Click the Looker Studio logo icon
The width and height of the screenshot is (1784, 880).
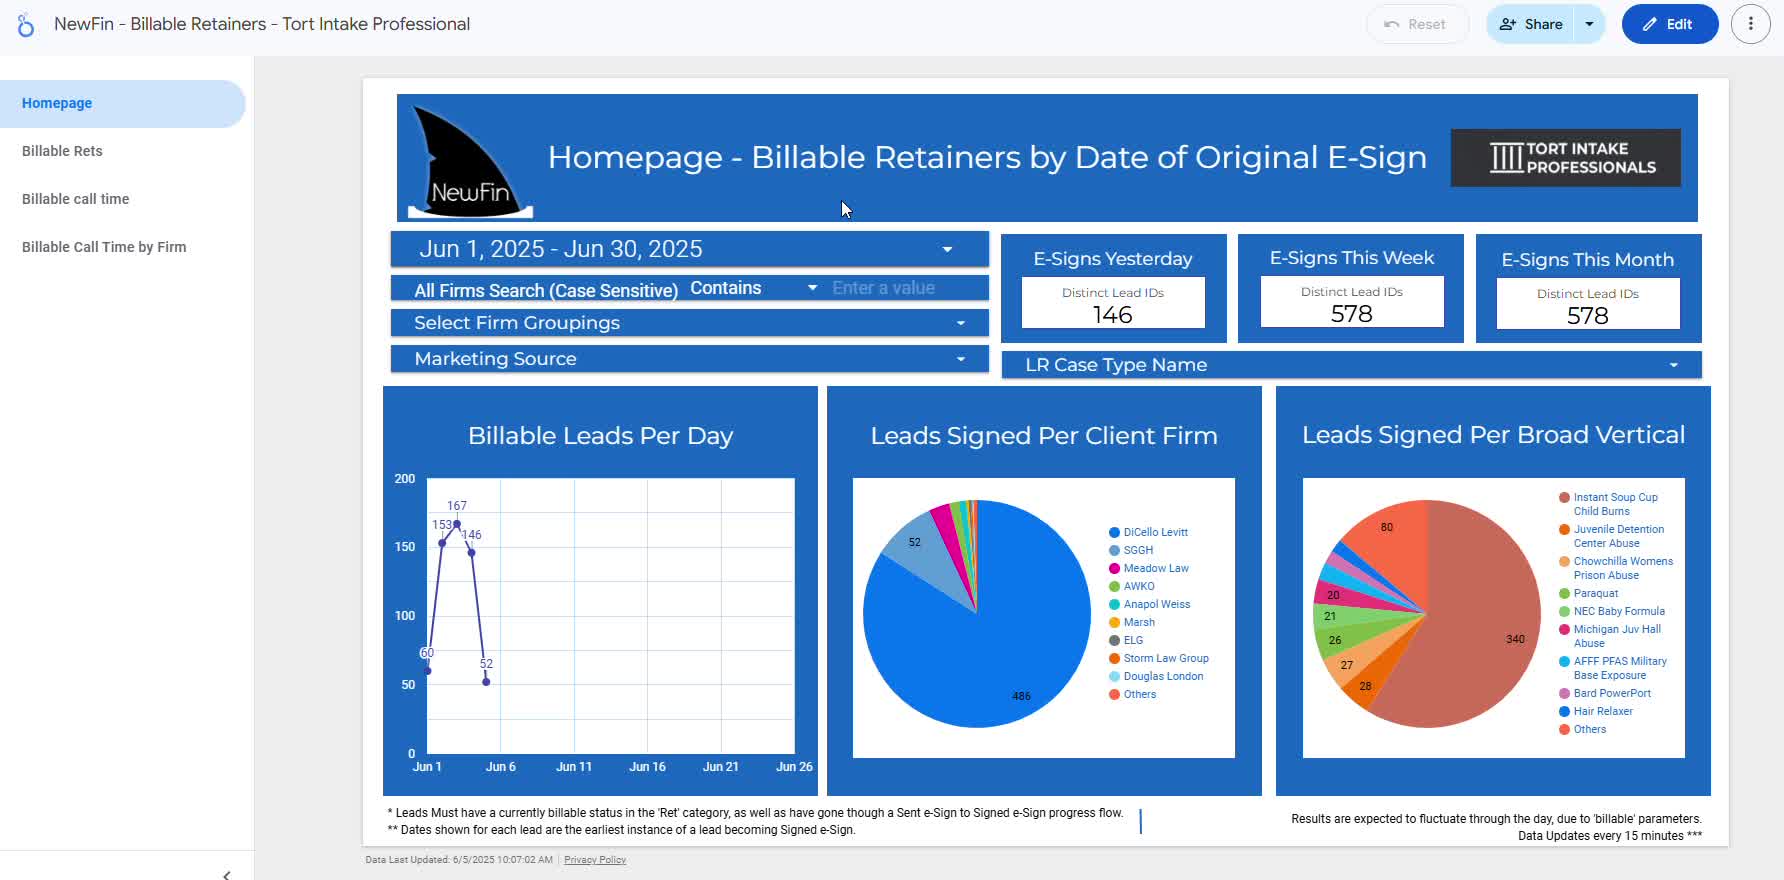coord(26,25)
